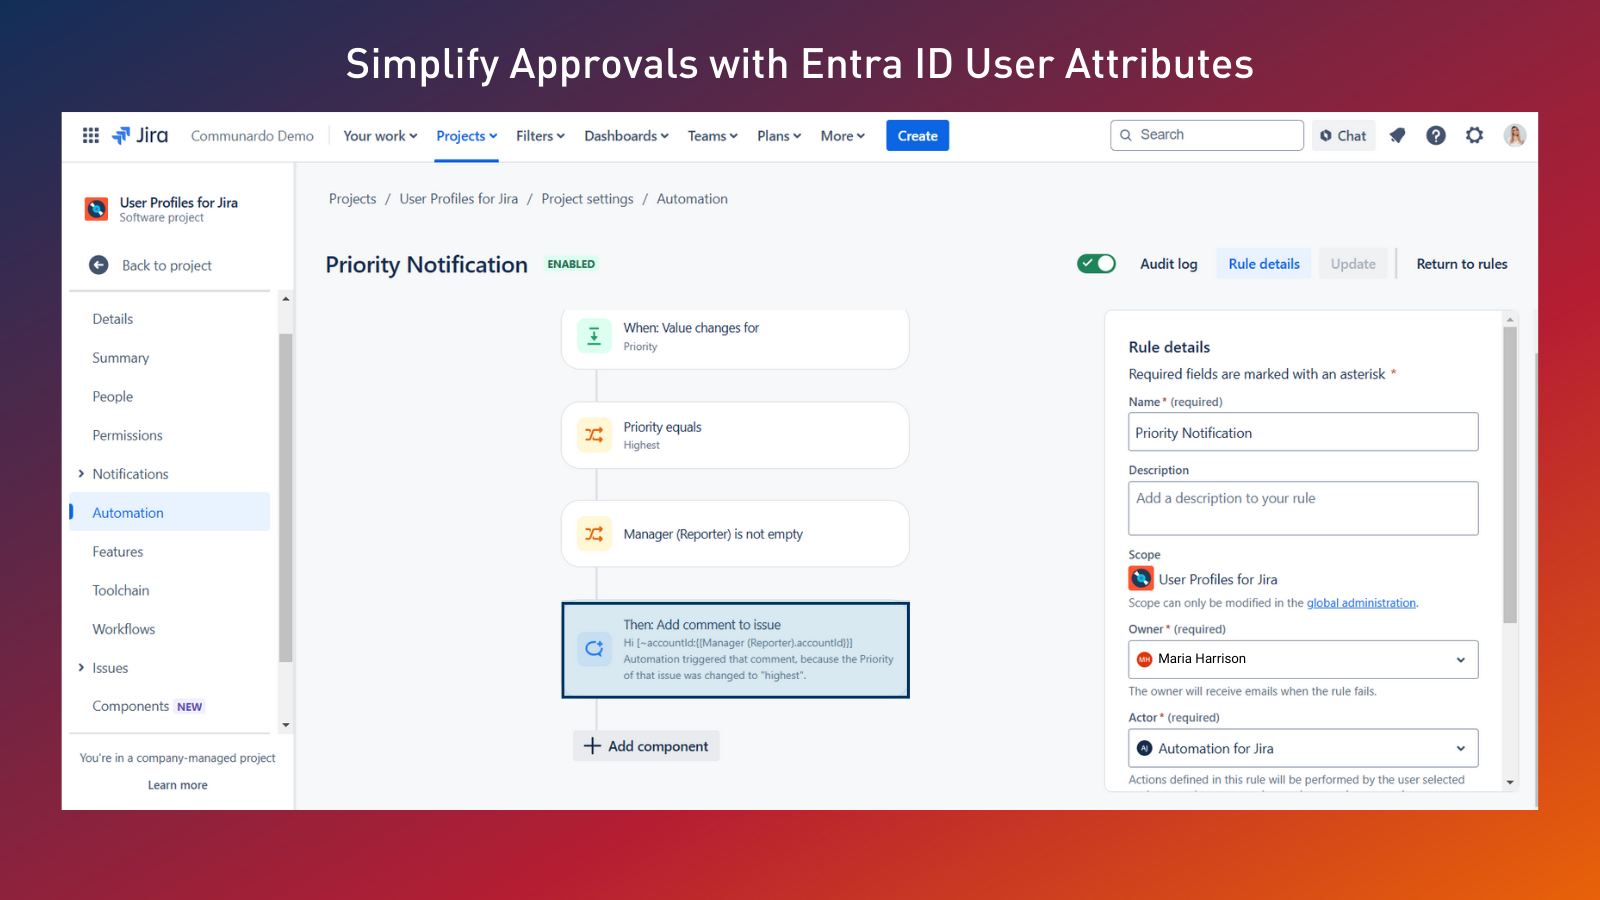Screen dimensions: 1600x900
Task: Click into the Search field
Action: point(1207,135)
